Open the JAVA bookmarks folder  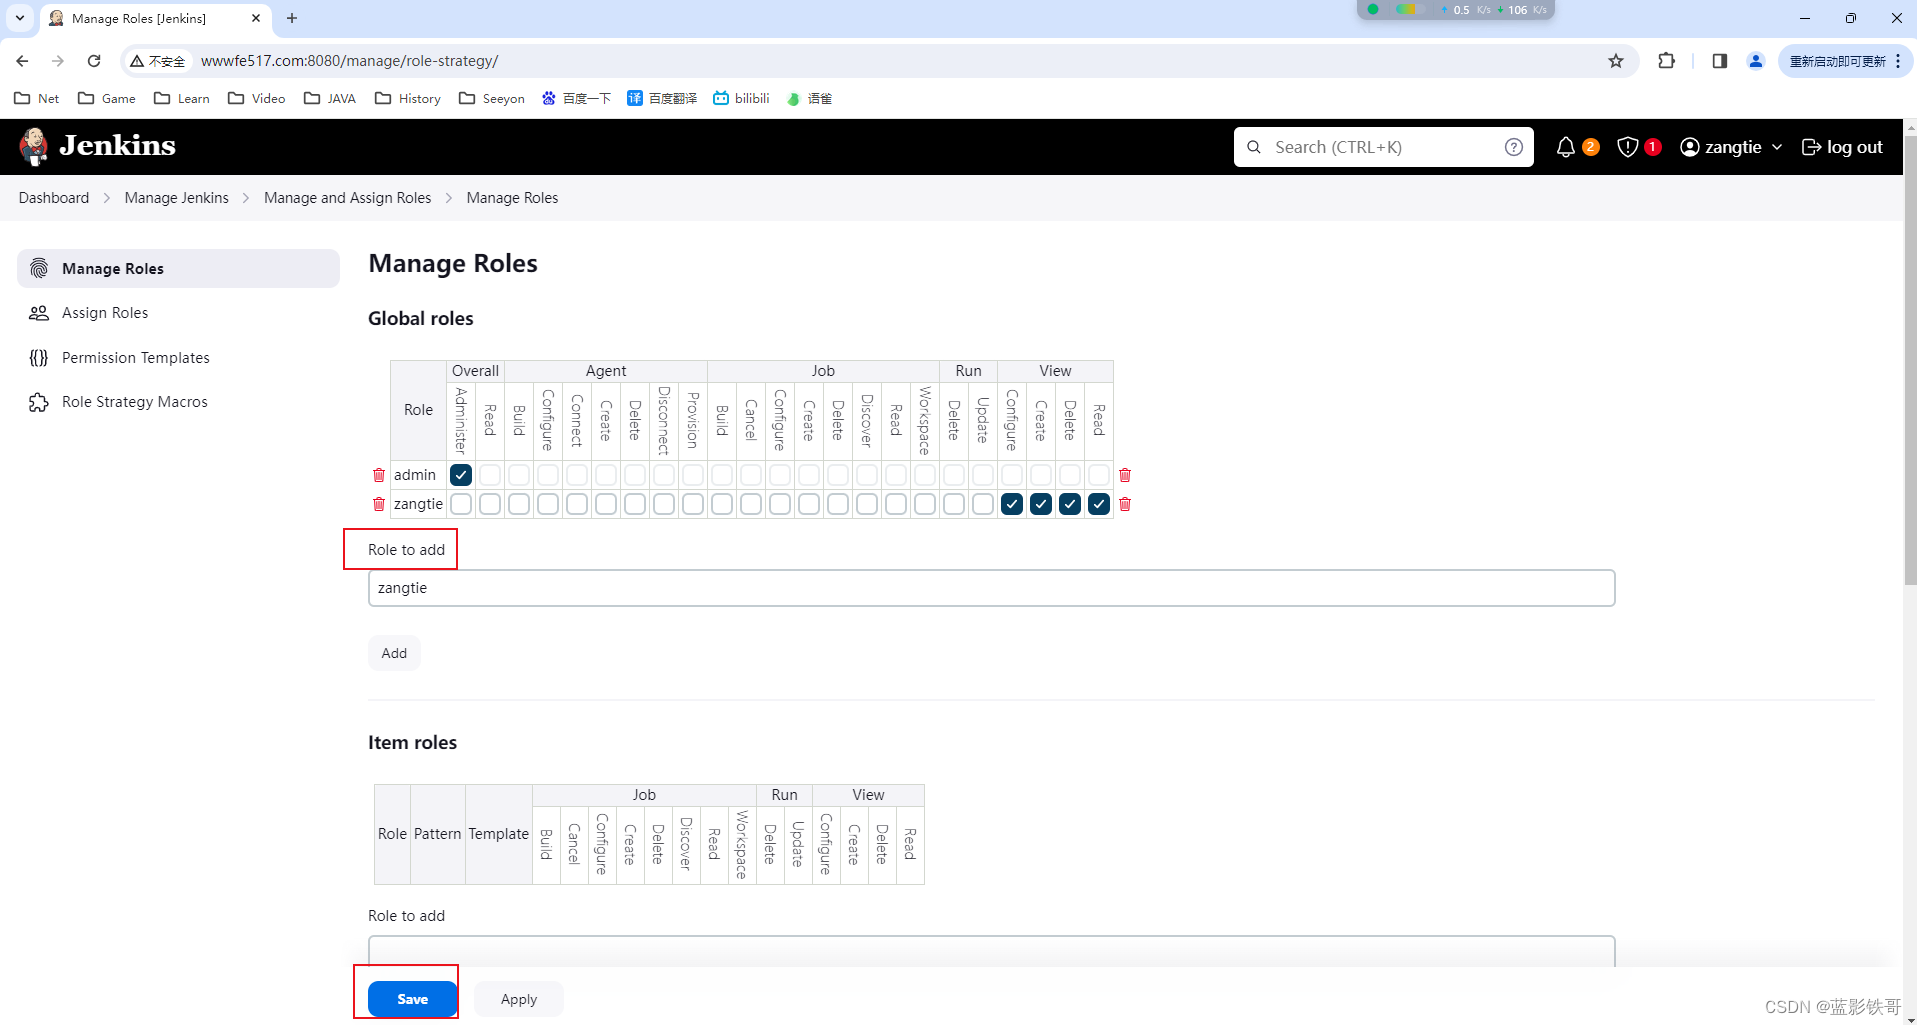[330, 98]
